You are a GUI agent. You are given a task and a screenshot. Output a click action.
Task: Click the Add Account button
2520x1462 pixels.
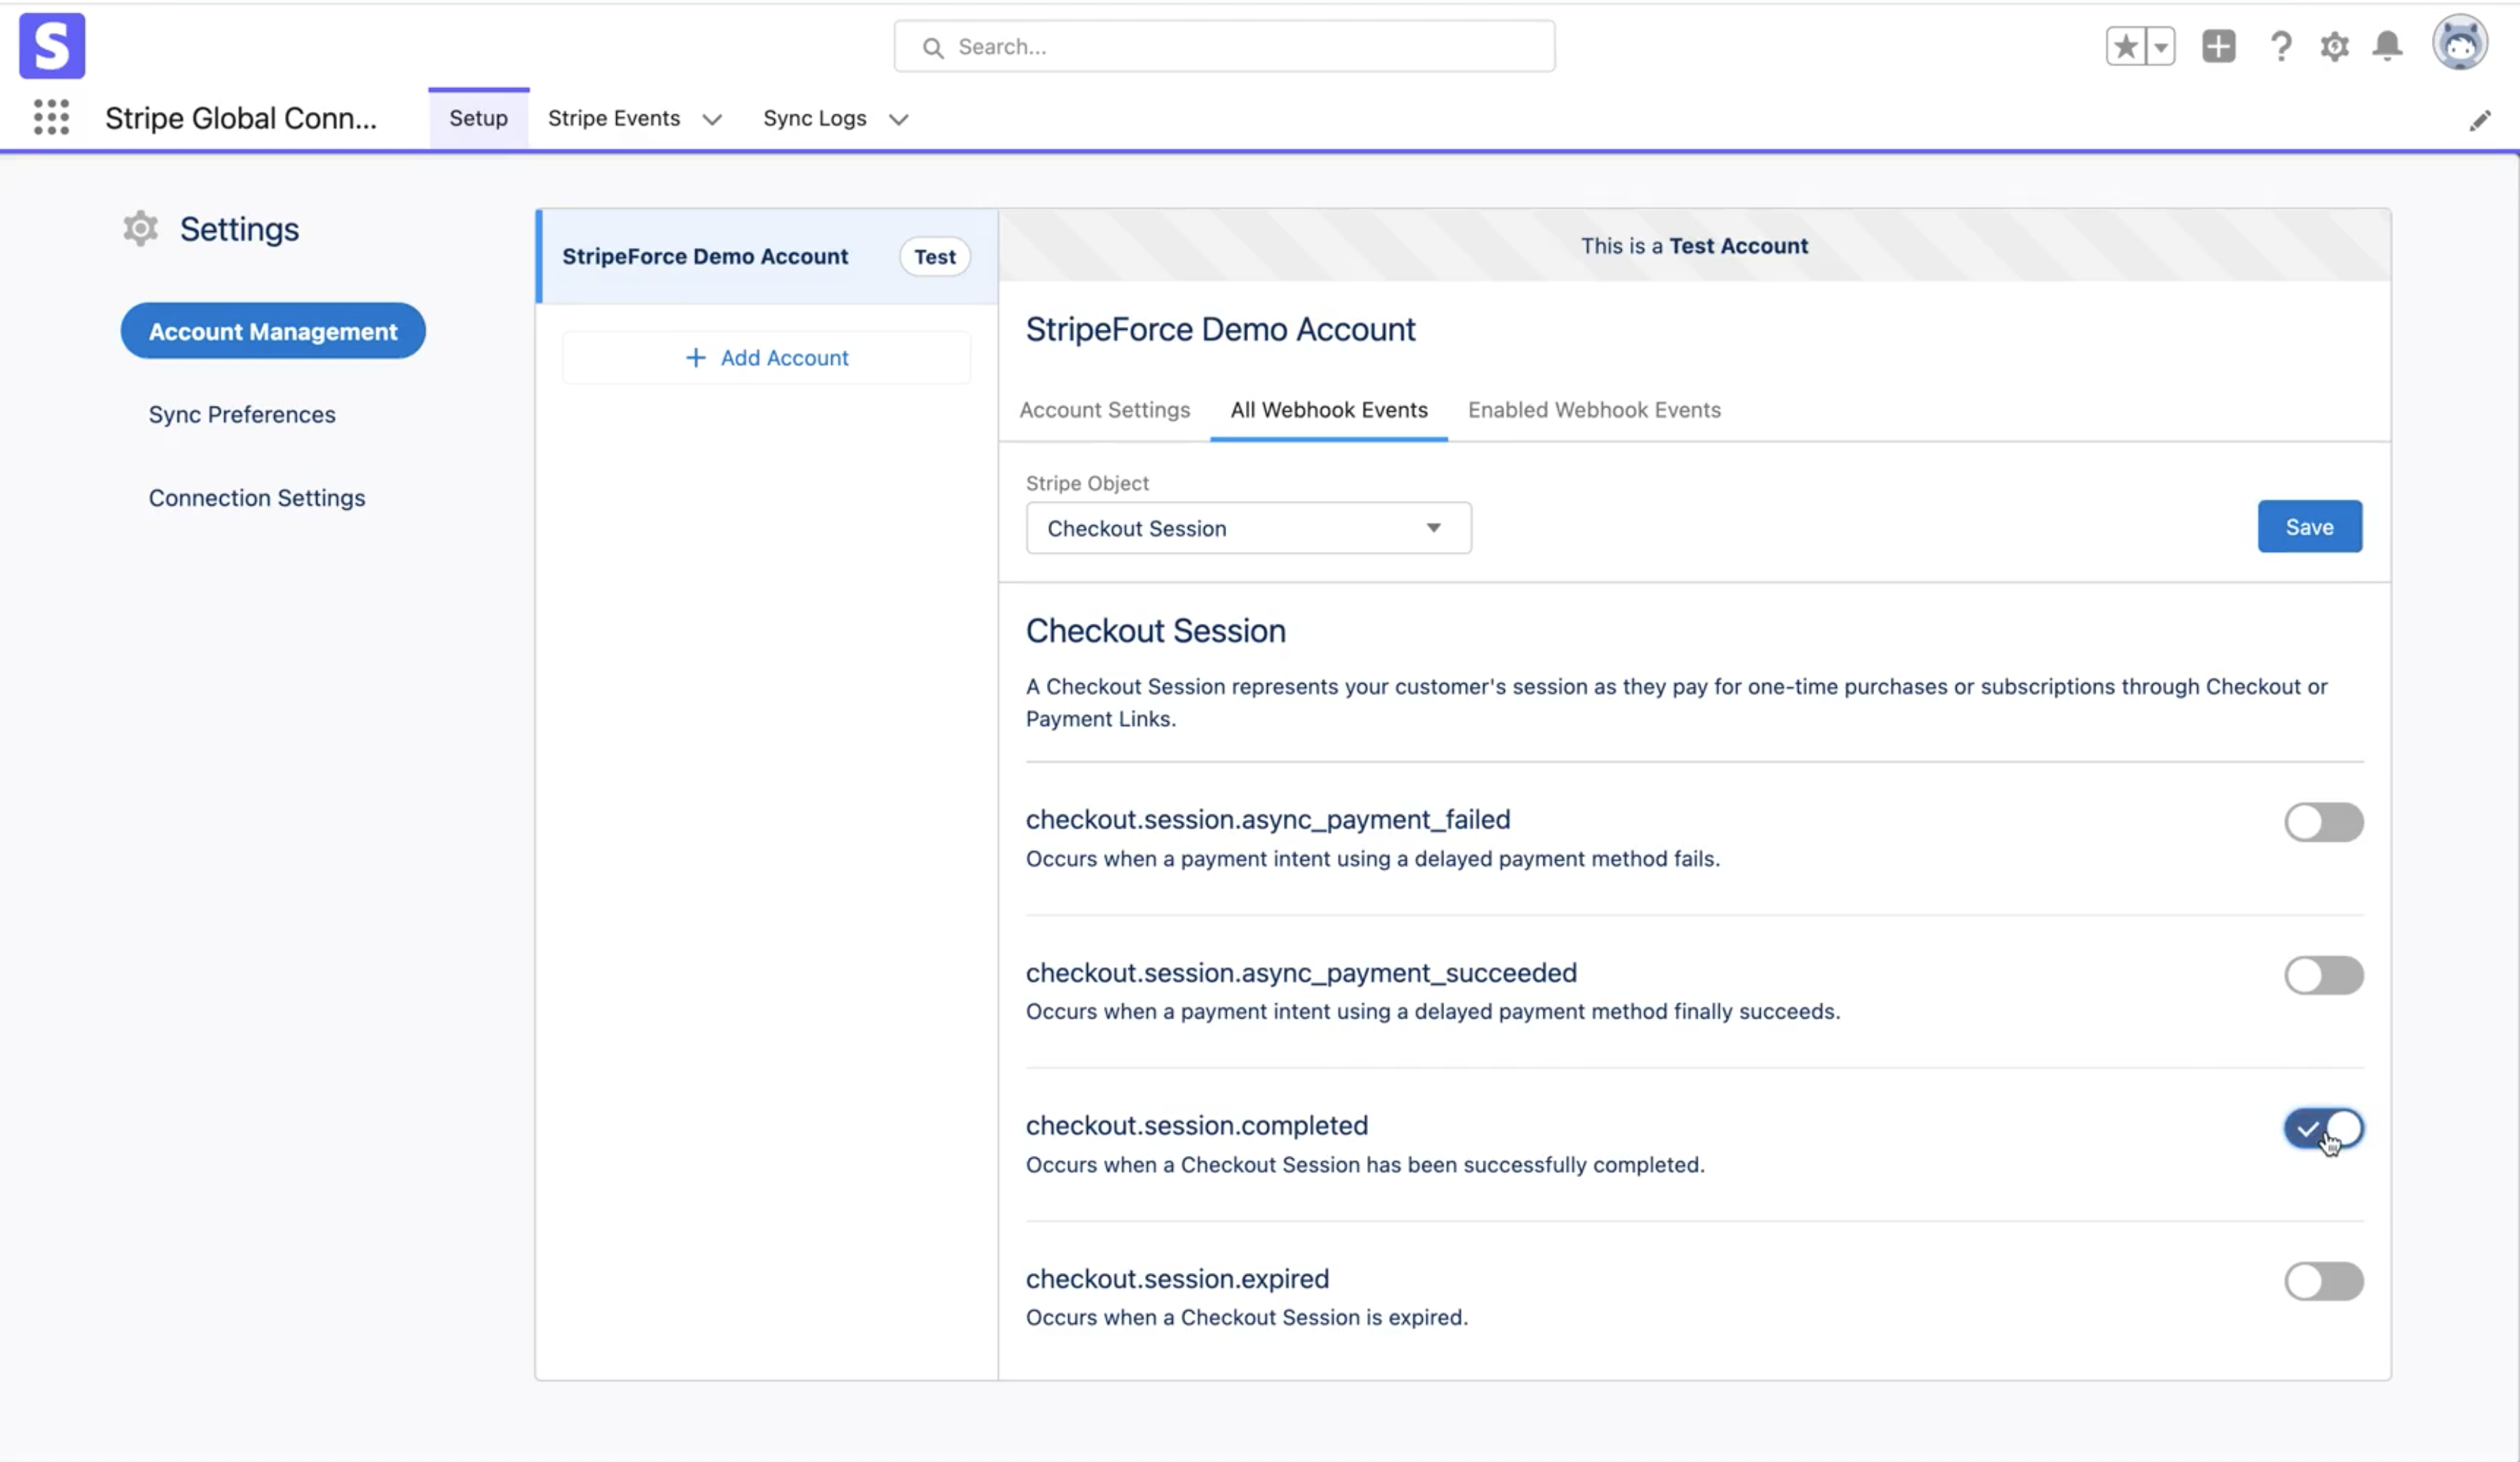coord(766,358)
